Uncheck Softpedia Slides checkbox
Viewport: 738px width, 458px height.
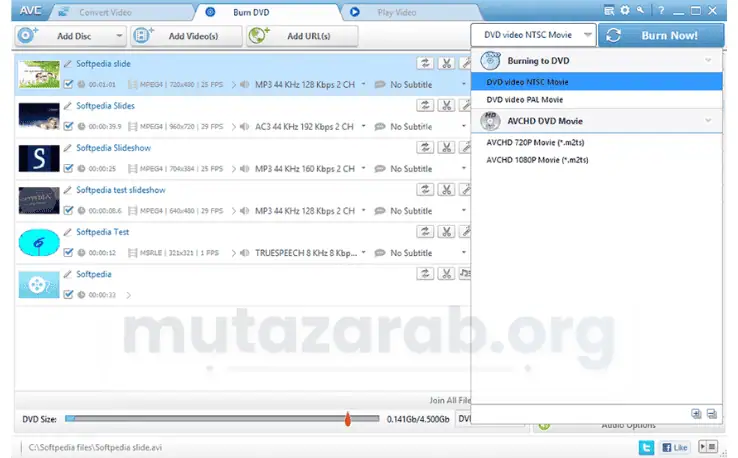pos(69,126)
